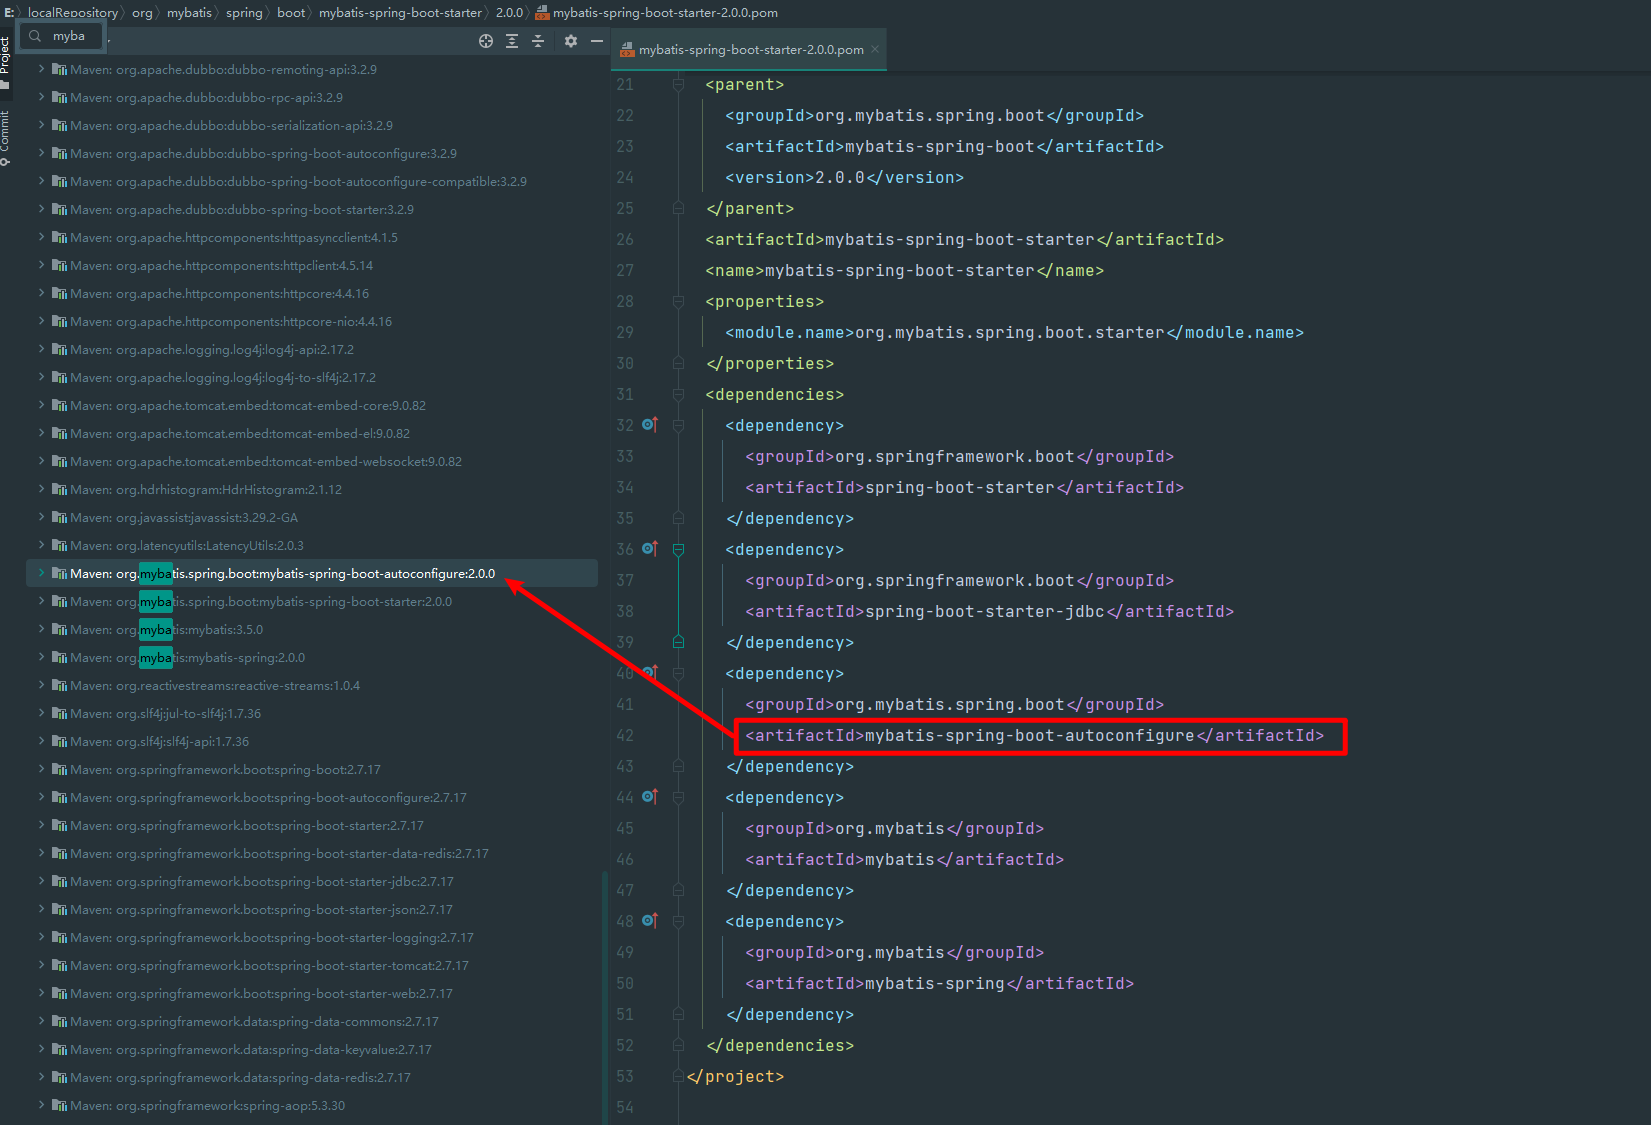Select Maven: org.mybatis:mybatis:3.5.0 row
The height and width of the screenshot is (1125, 1651).
coord(312,630)
